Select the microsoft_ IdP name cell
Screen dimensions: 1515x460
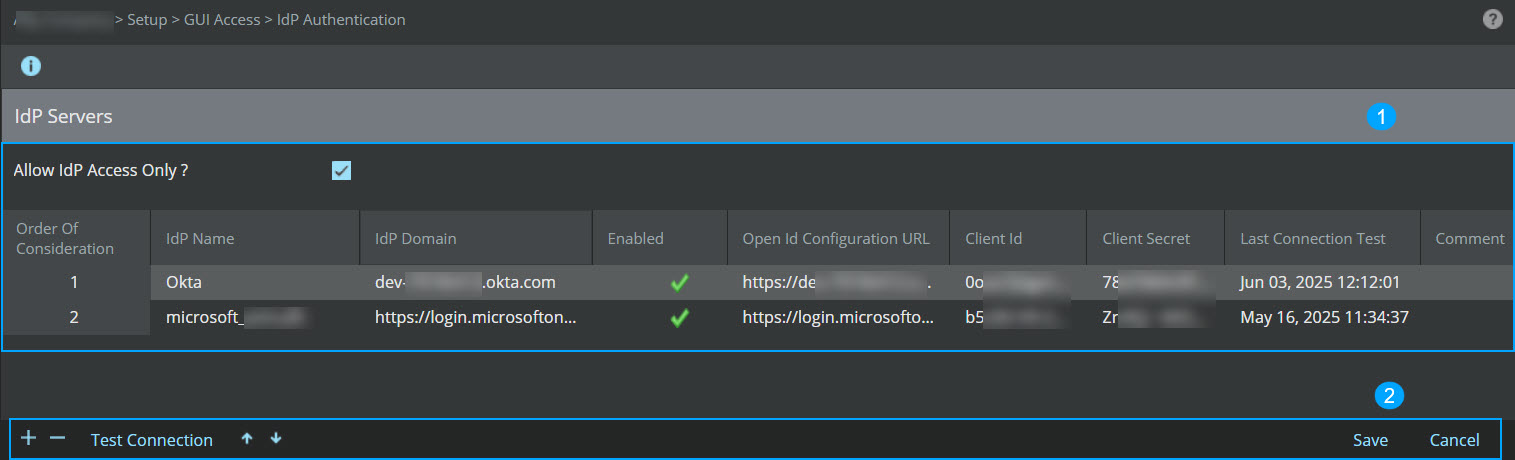[x=255, y=318]
